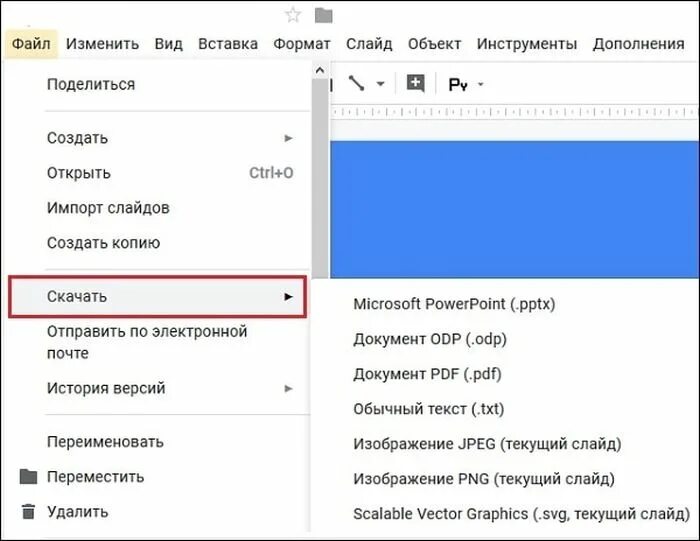Screen dimensions: 700x541
Task: Open the Инструменты menu
Action: (x=527, y=44)
